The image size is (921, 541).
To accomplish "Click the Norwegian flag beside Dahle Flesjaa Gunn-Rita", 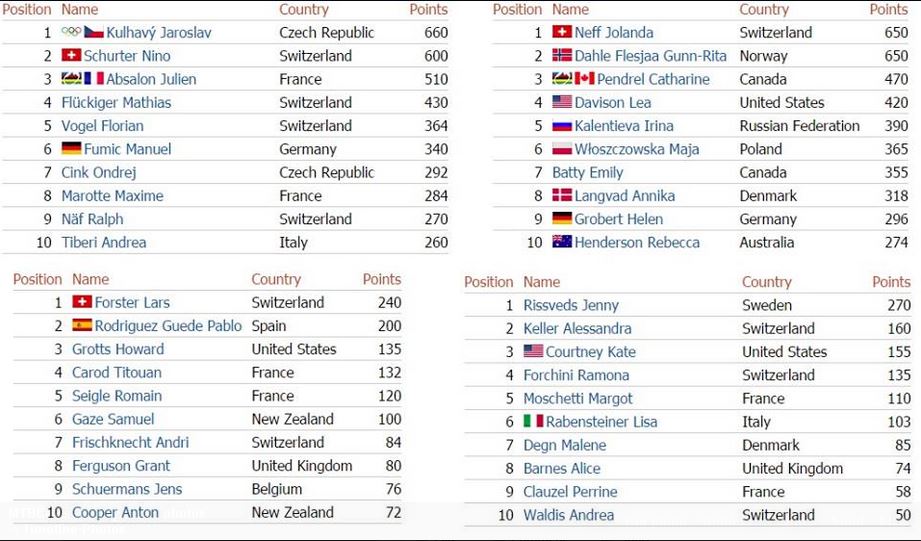I will (562, 55).
